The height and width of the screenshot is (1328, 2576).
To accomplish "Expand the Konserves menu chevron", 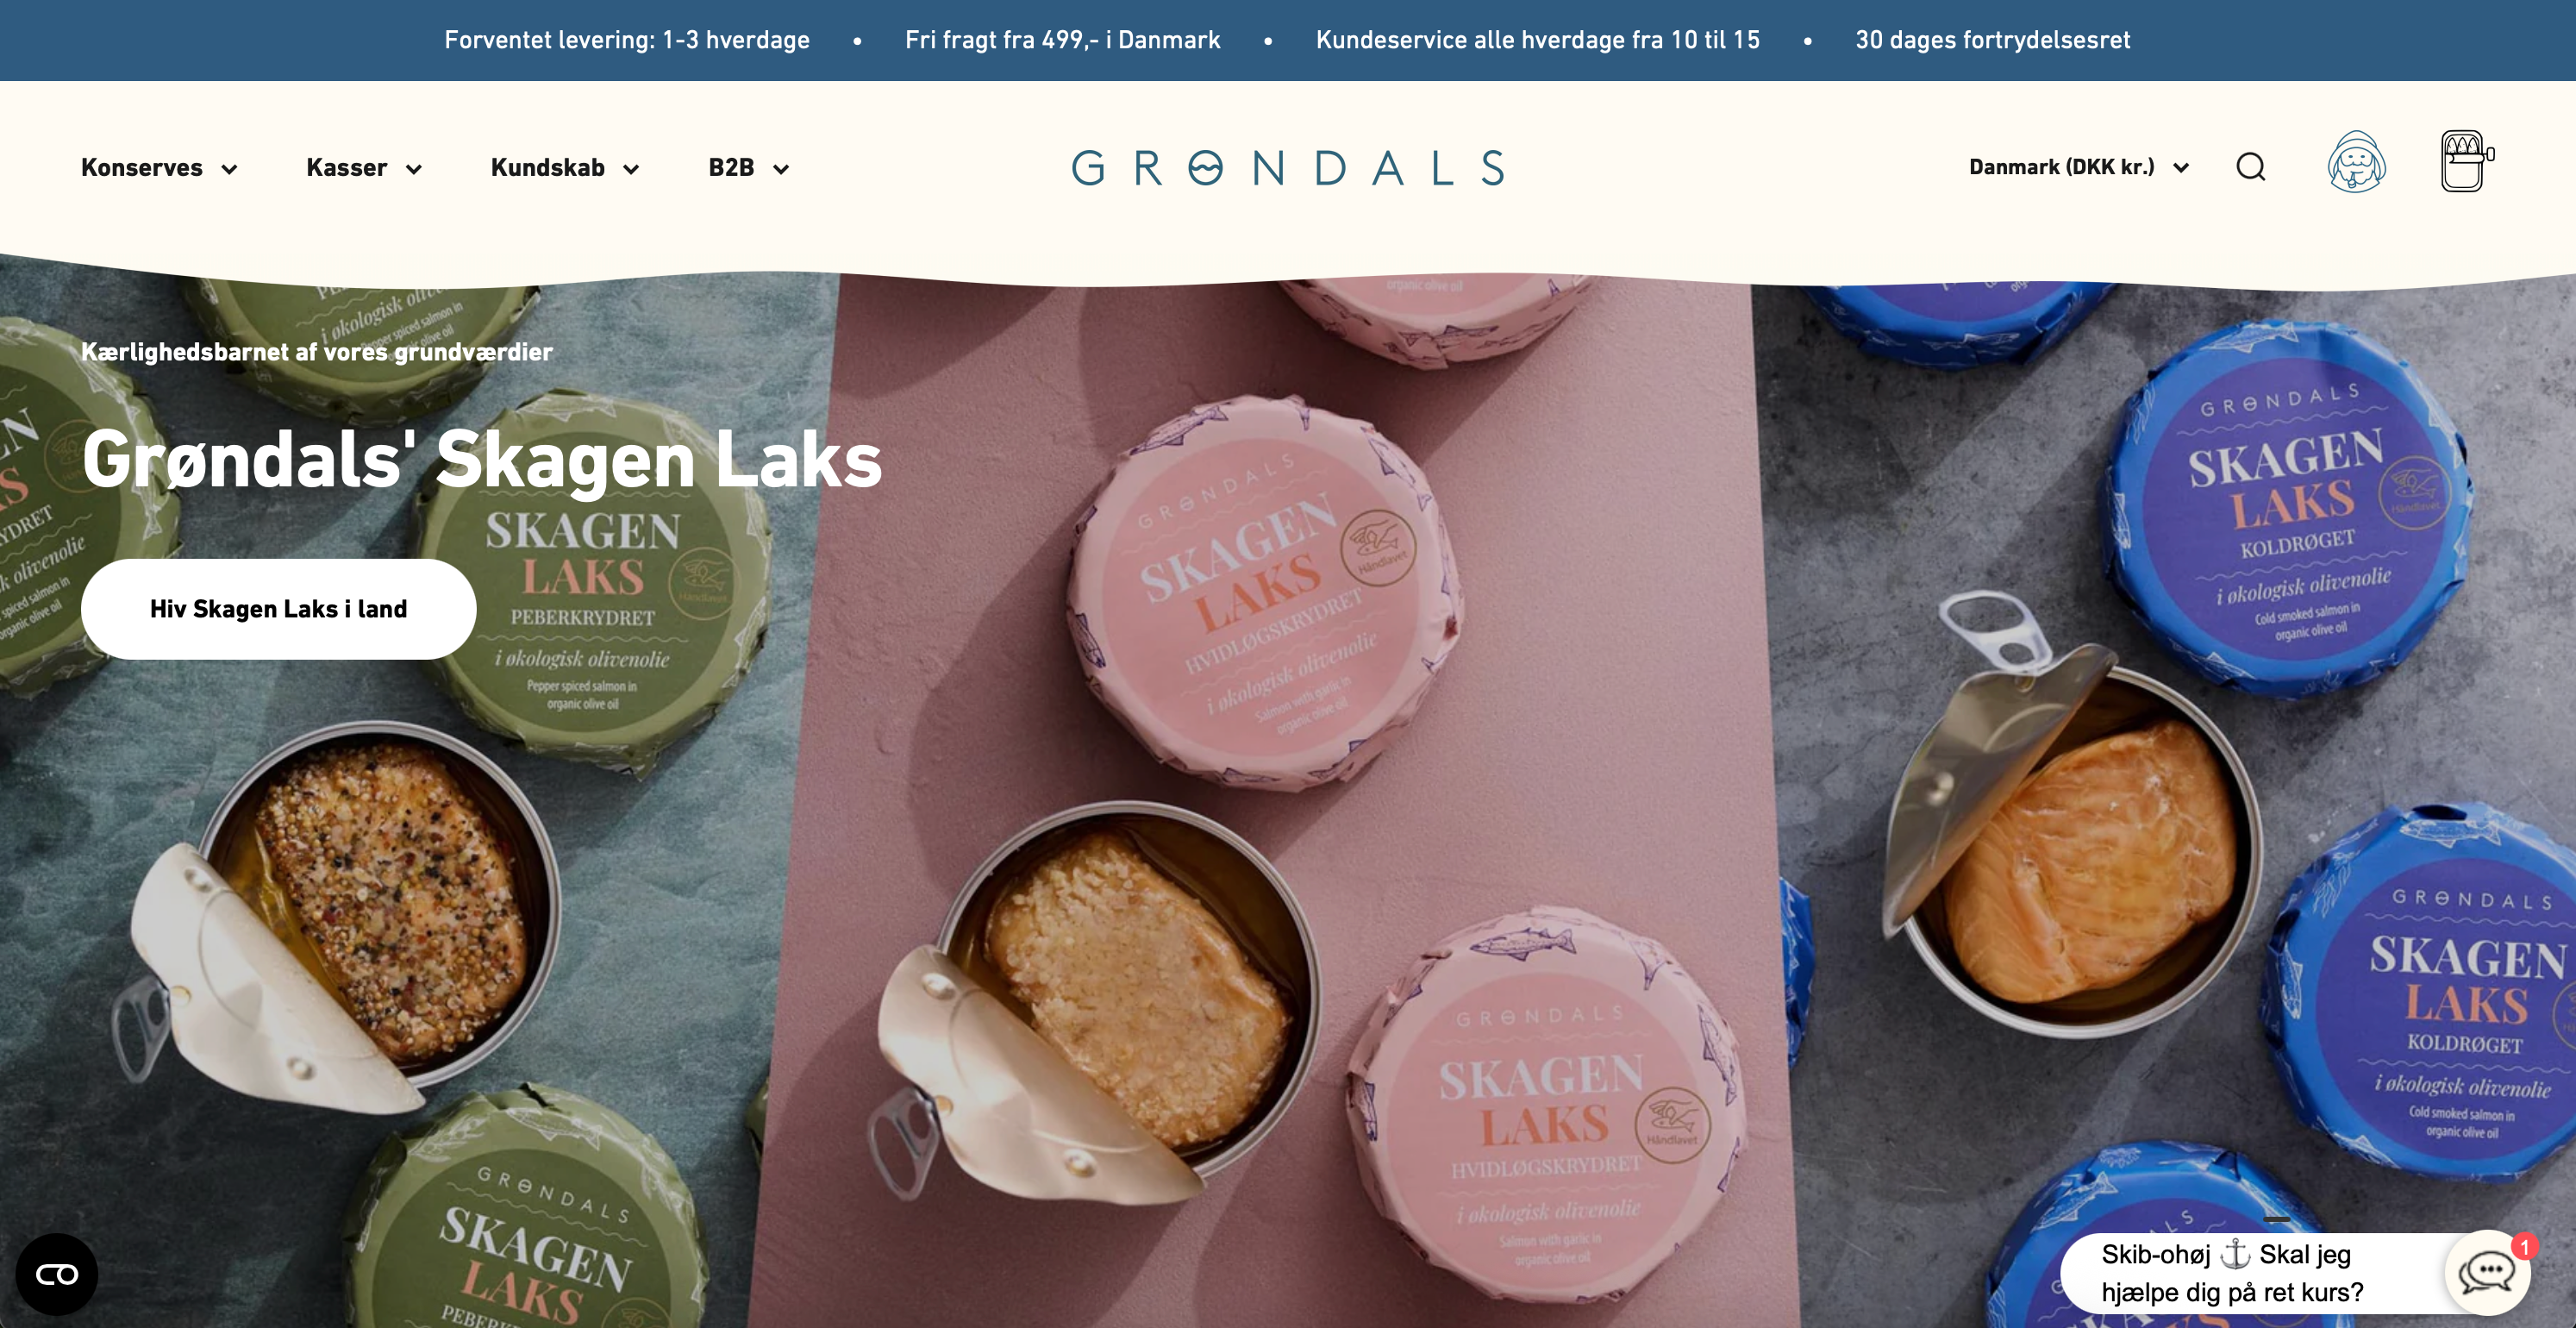I will [229, 169].
